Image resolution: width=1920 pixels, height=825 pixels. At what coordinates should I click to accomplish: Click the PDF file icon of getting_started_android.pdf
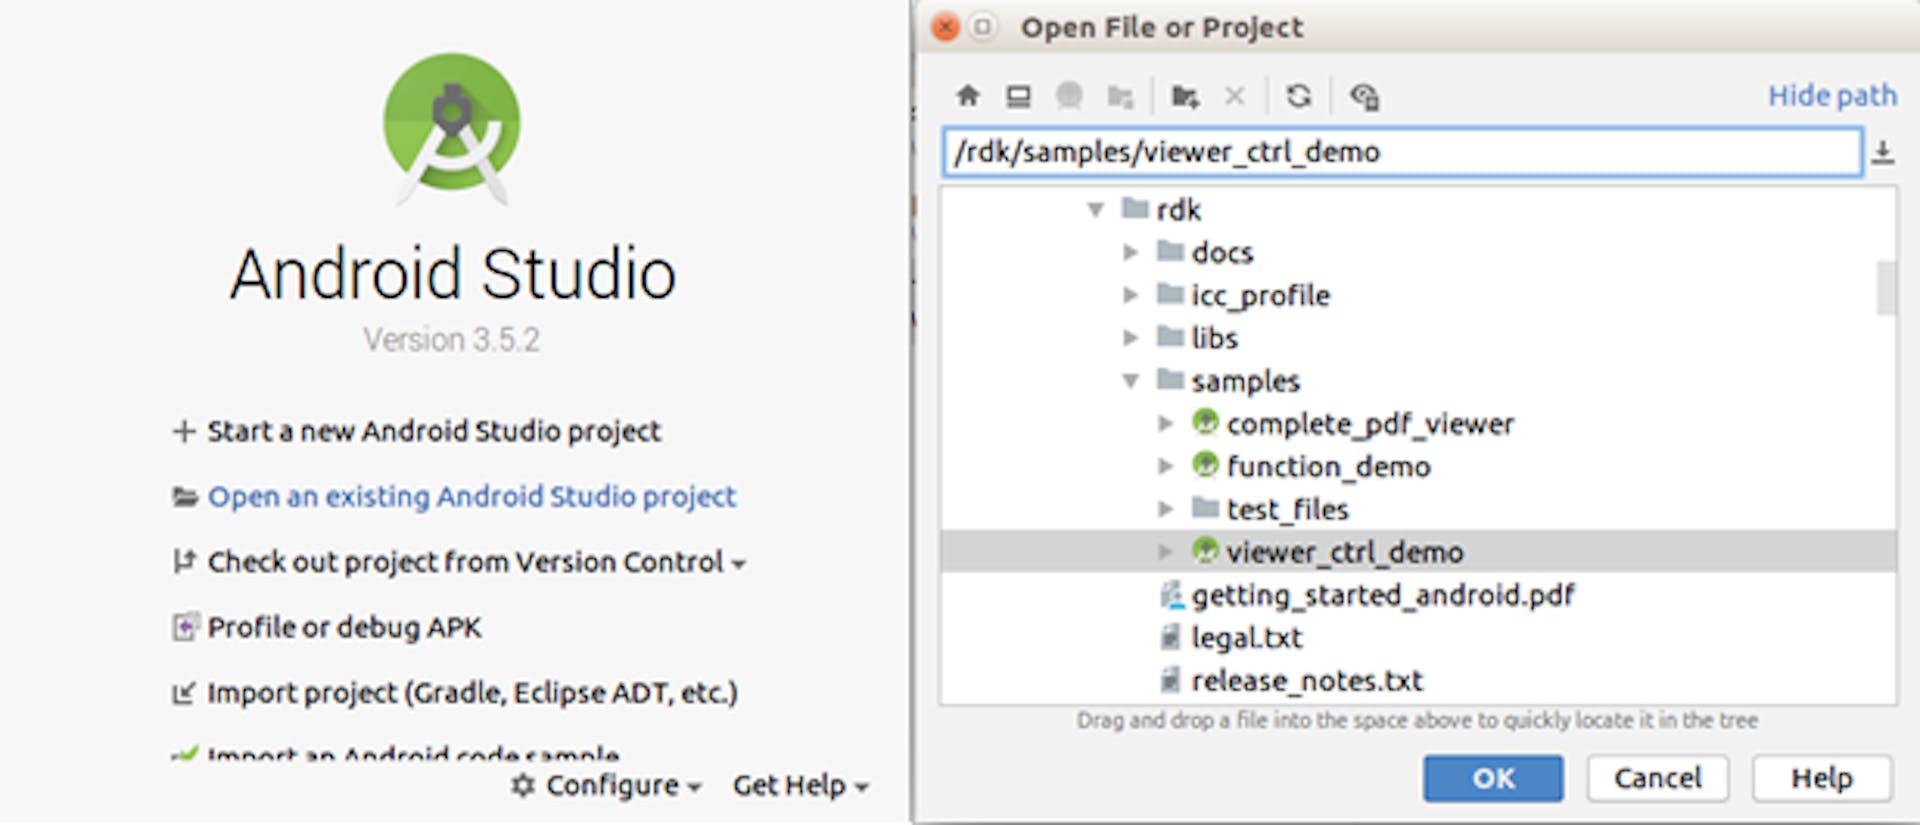click(x=1170, y=595)
